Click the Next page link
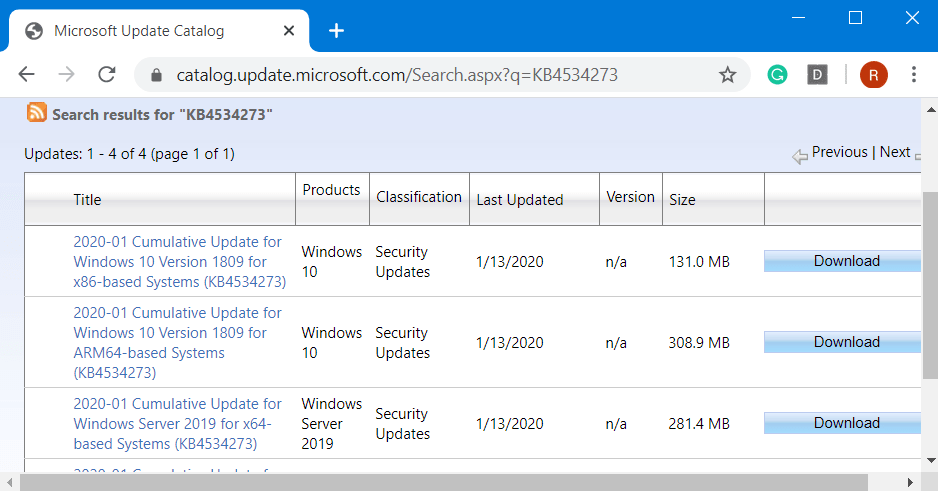Image resolution: width=938 pixels, height=491 pixels. coord(895,152)
